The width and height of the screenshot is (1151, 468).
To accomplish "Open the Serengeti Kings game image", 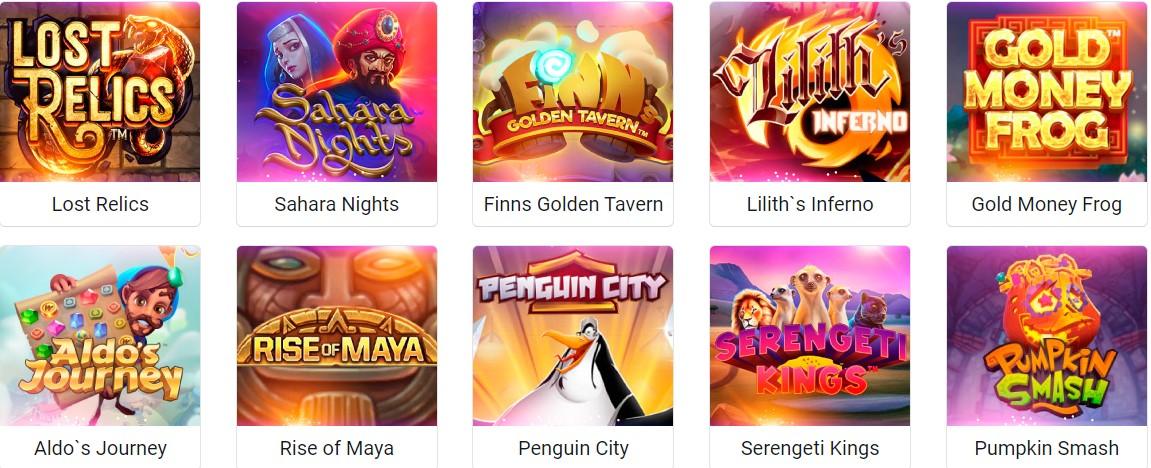I will tap(810, 336).
